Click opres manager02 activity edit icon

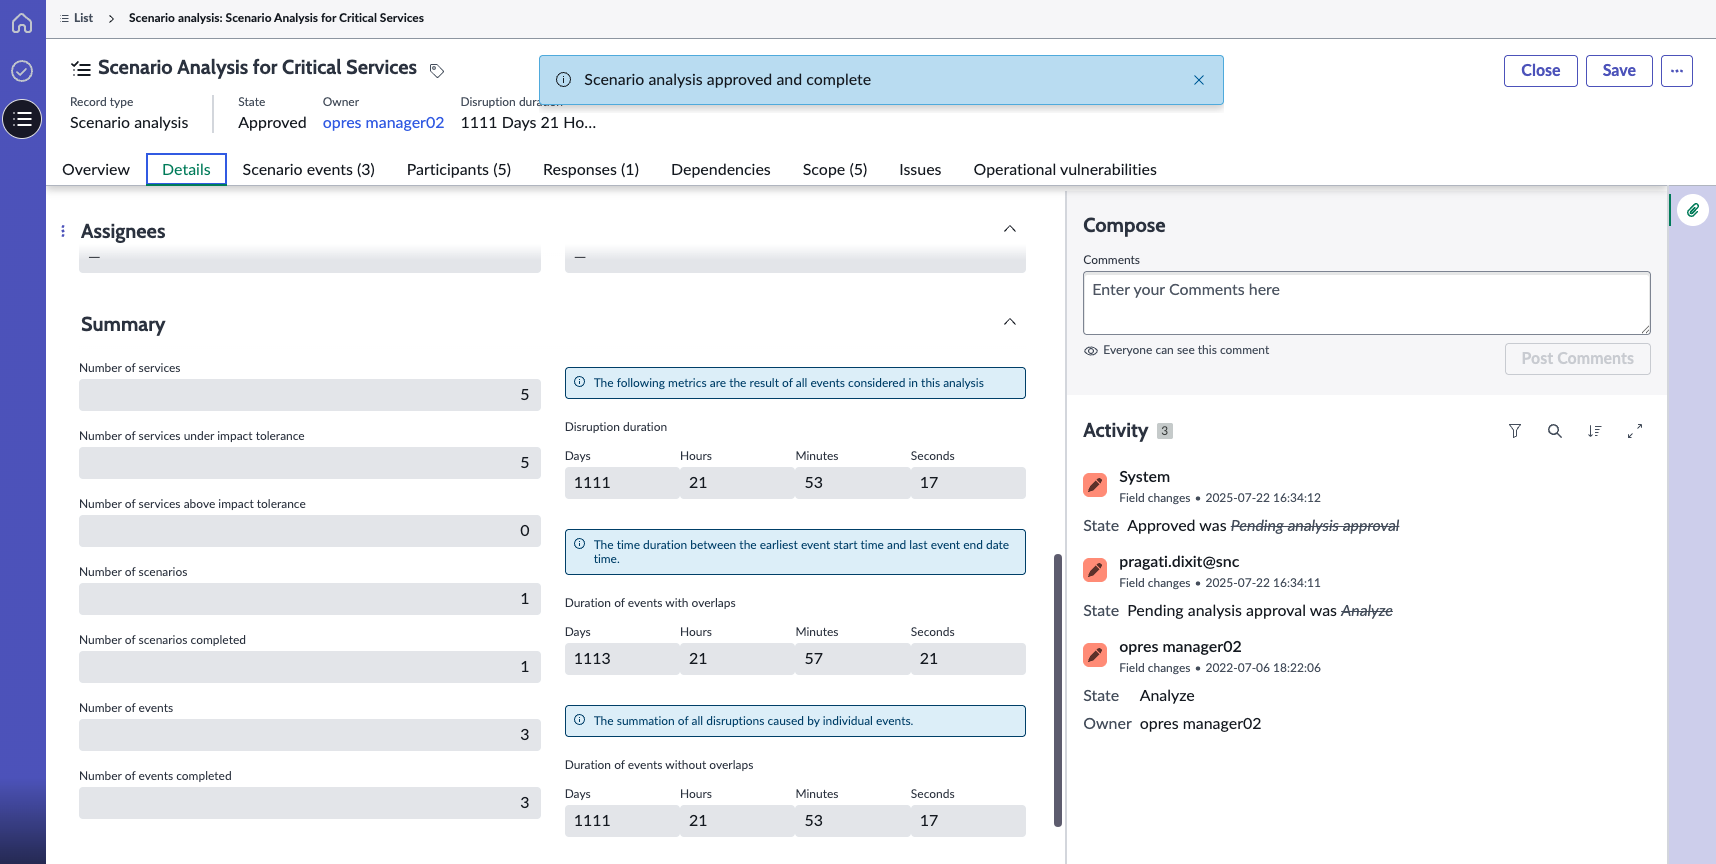(x=1095, y=655)
